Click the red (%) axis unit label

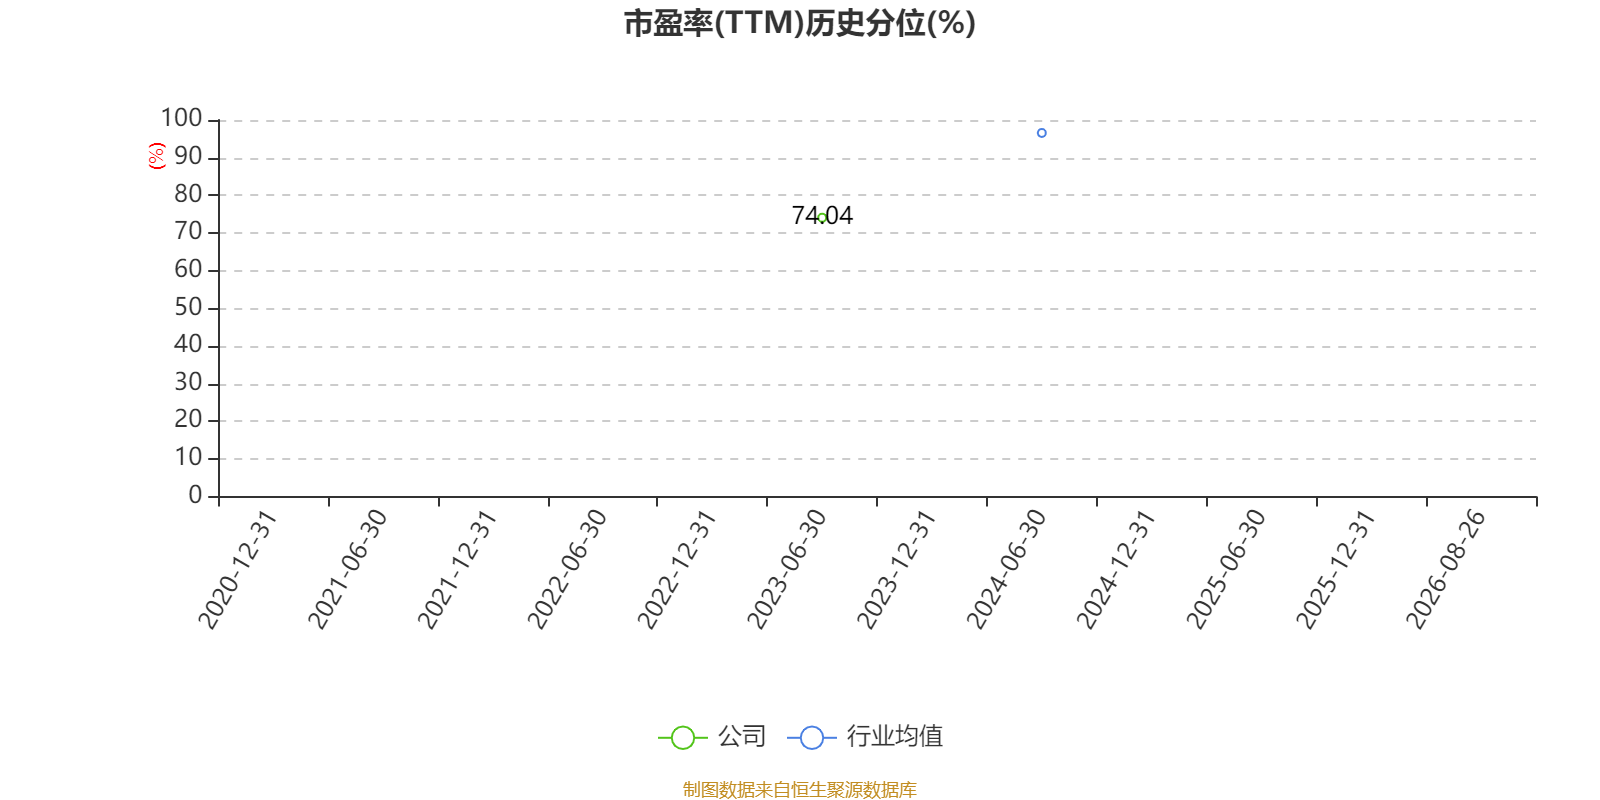[156, 156]
